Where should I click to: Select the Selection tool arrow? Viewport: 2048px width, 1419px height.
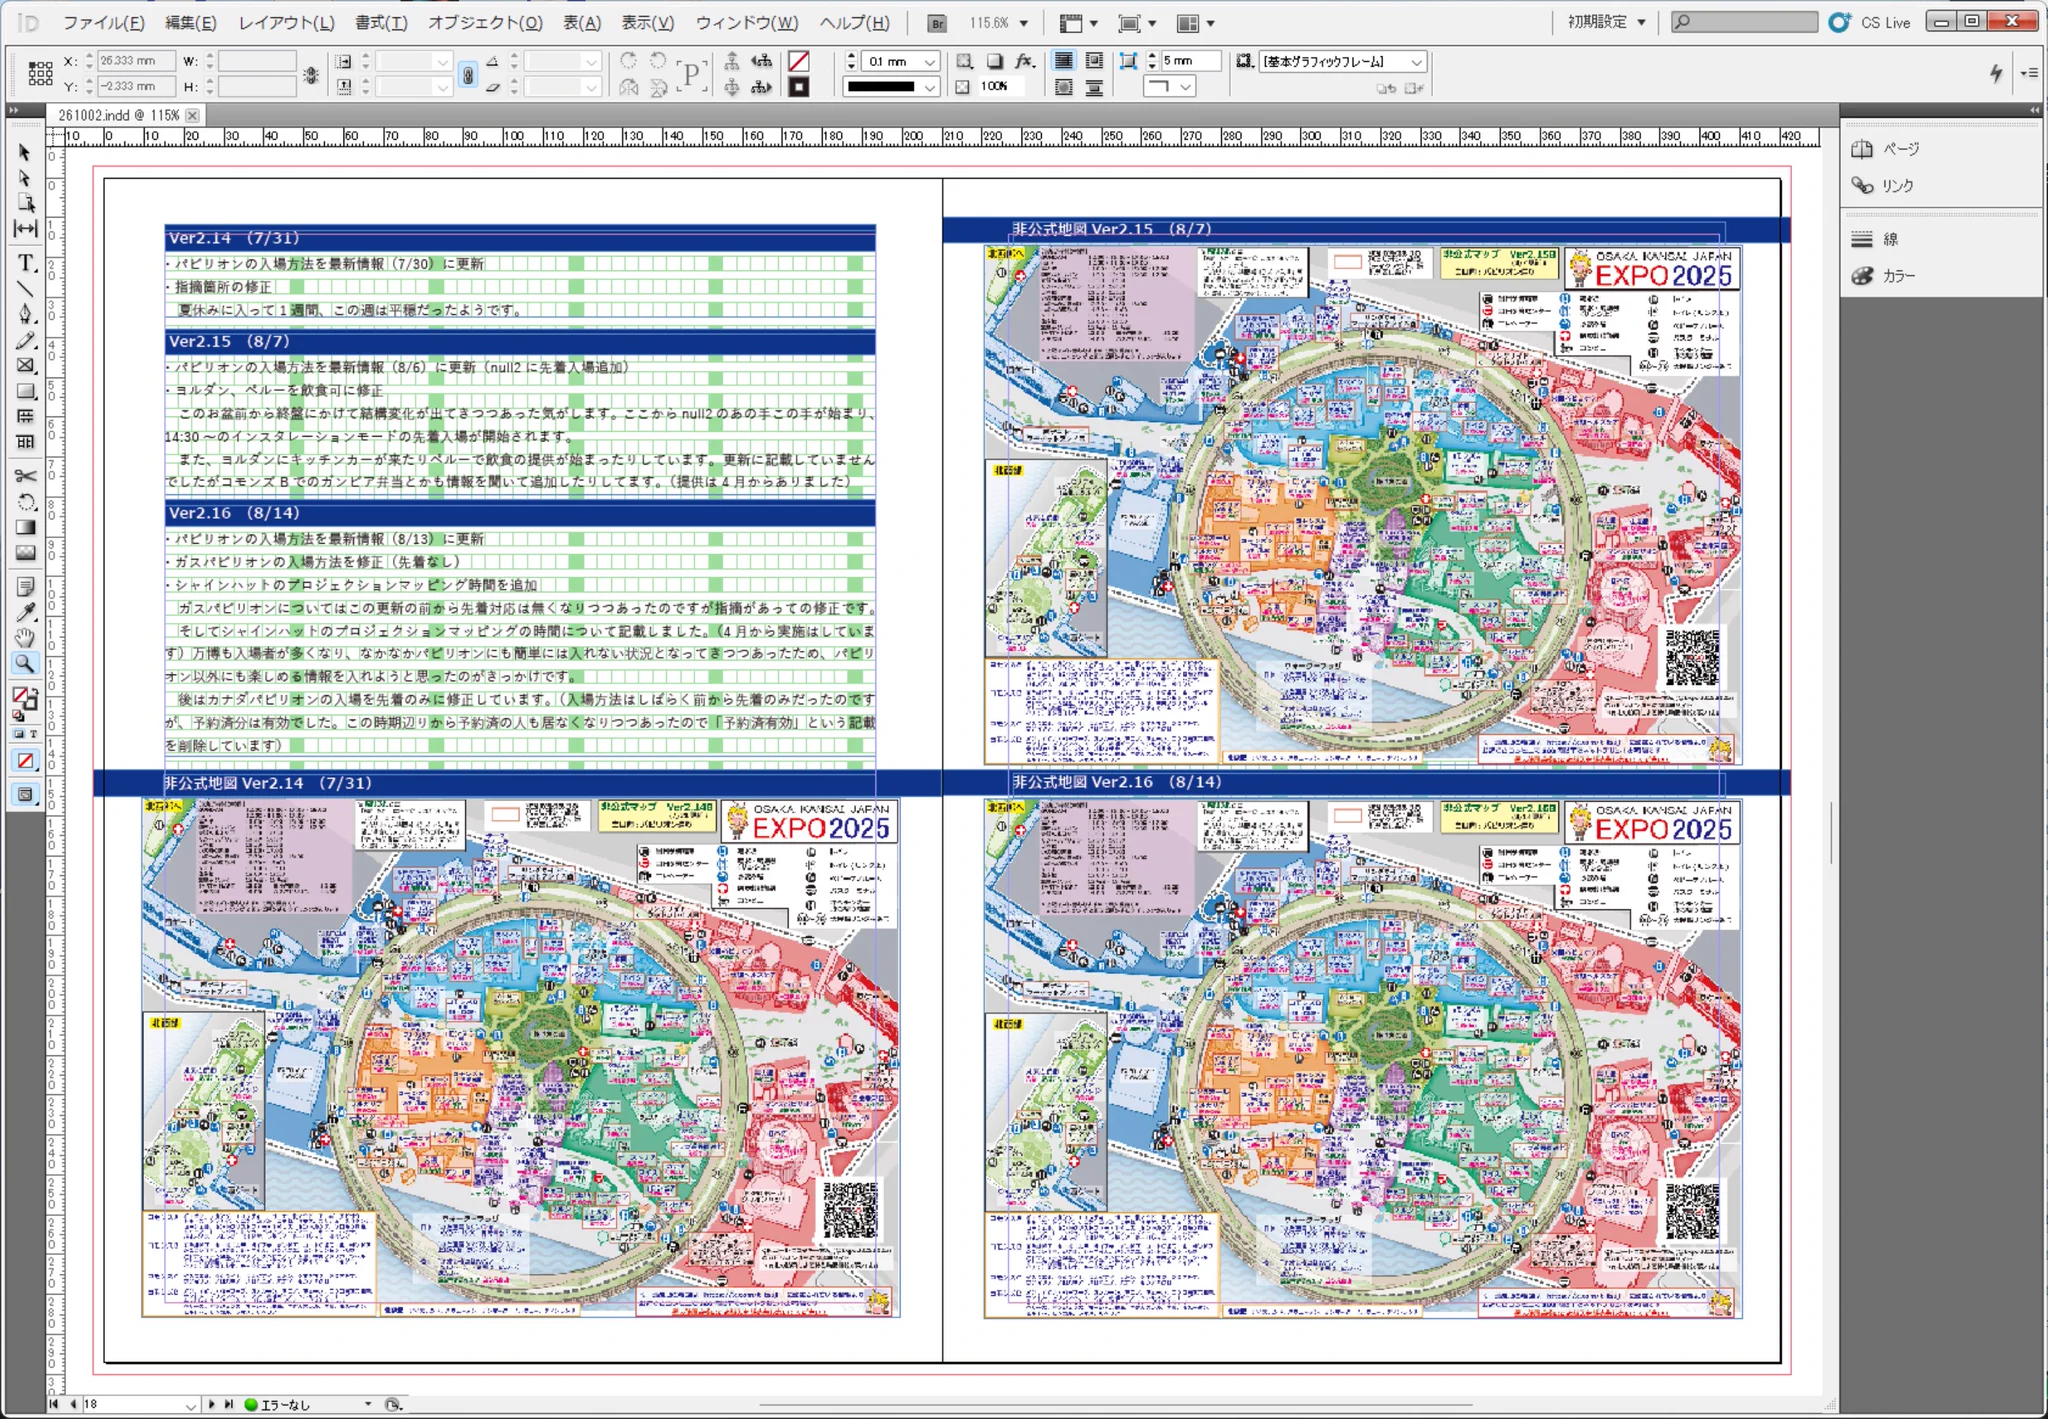[x=25, y=153]
